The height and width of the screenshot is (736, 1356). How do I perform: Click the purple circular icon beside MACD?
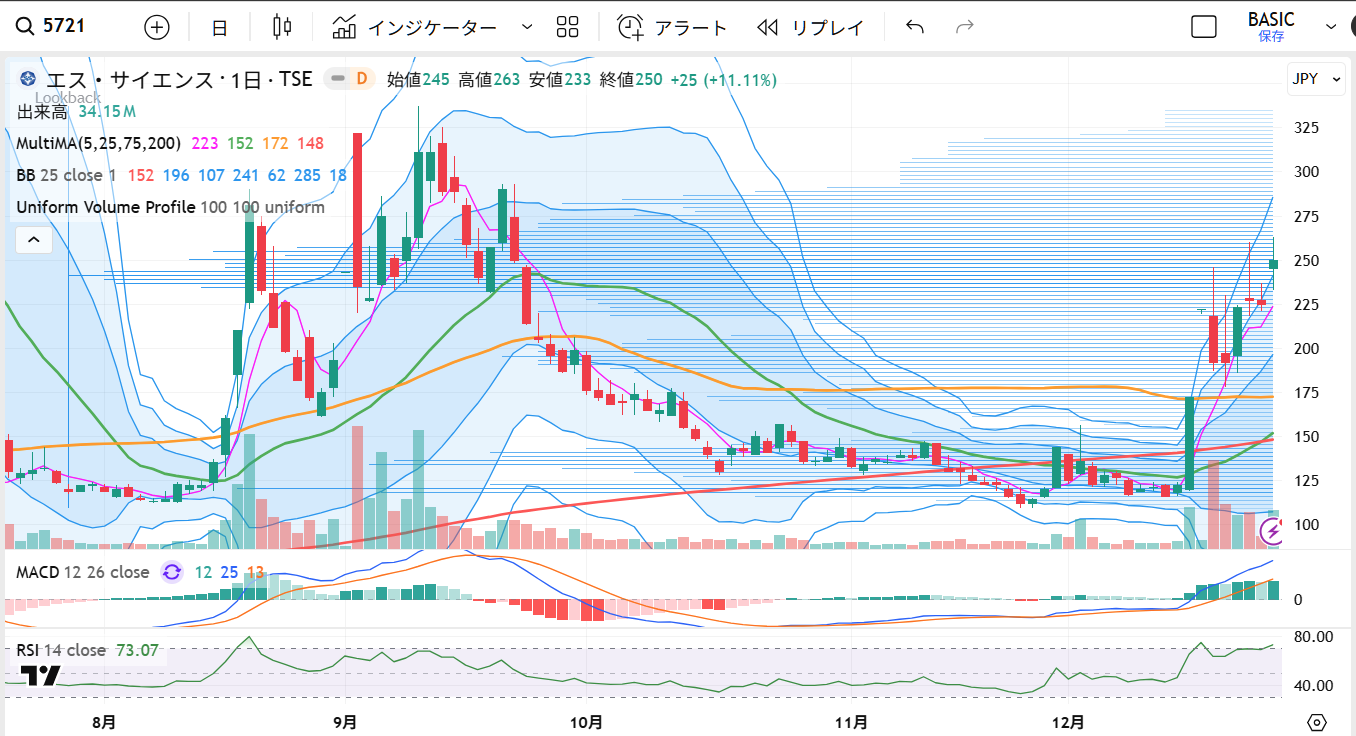pyautogui.click(x=172, y=572)
